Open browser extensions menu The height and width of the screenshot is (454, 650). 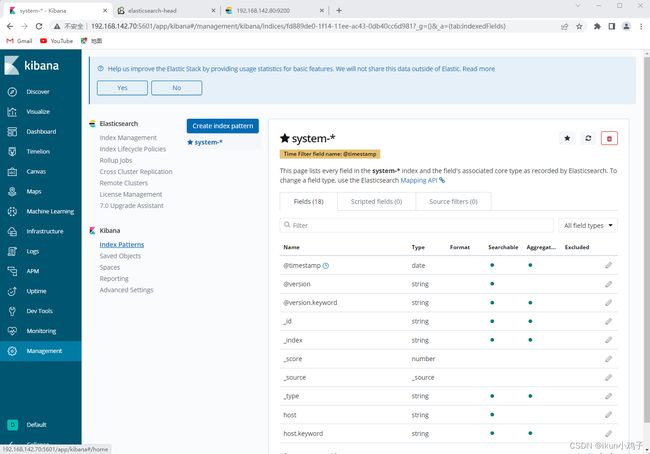(597, 27)
